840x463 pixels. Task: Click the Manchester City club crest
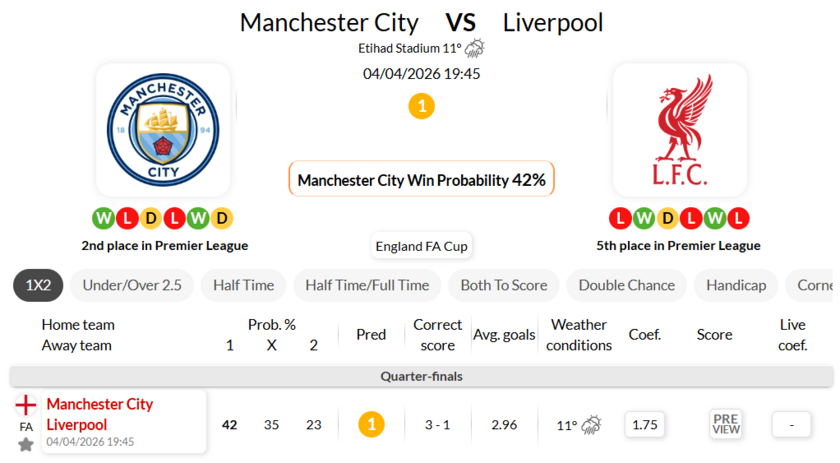coord(163,130)
